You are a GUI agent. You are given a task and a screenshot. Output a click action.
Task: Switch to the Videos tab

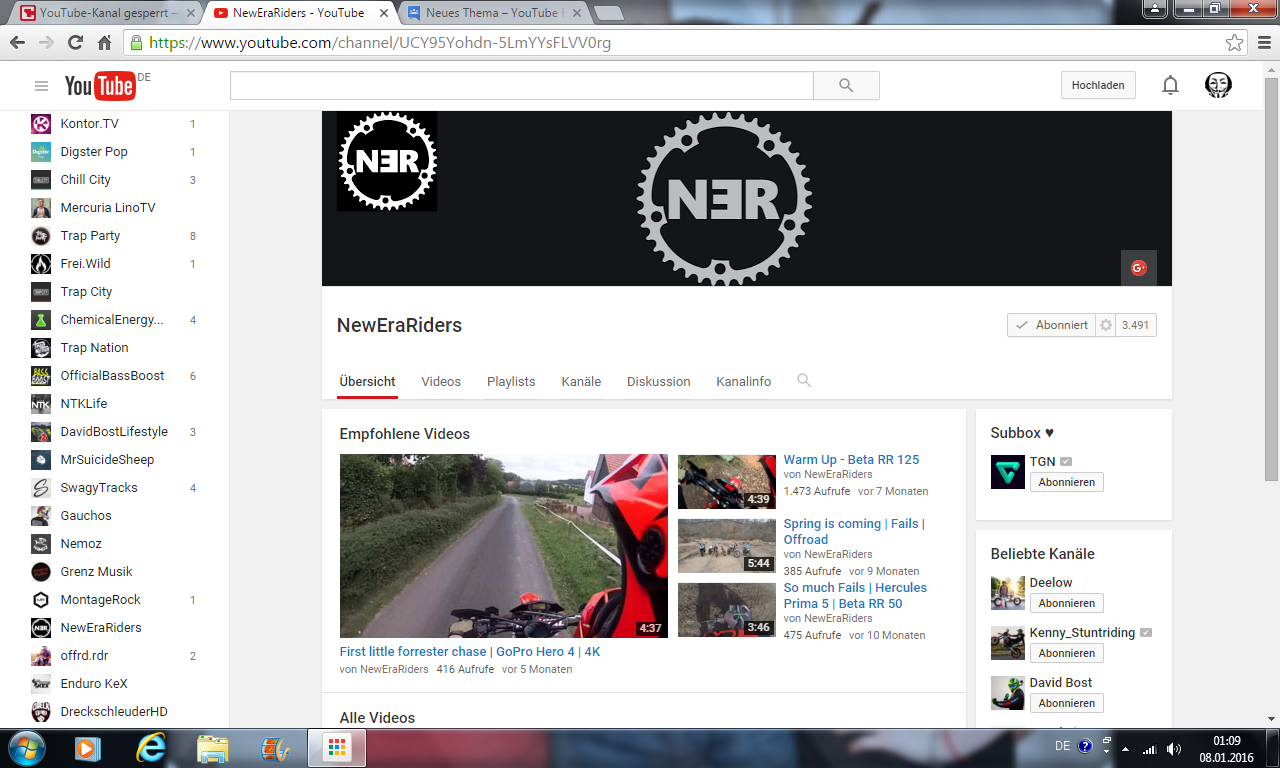tap(441, 381)
